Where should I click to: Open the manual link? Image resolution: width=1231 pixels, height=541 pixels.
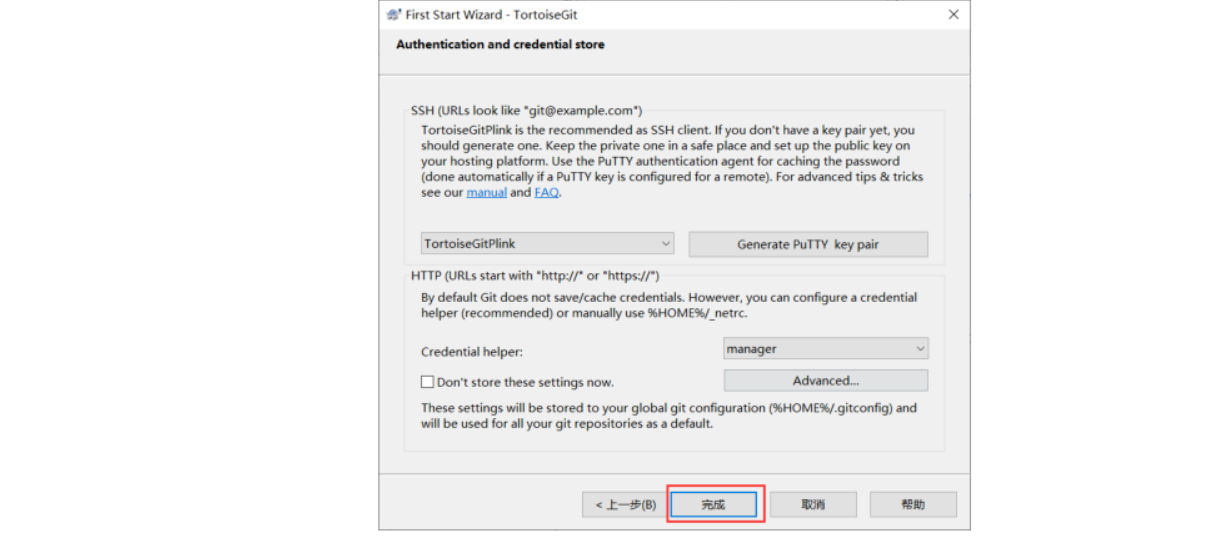pos(486,192)
